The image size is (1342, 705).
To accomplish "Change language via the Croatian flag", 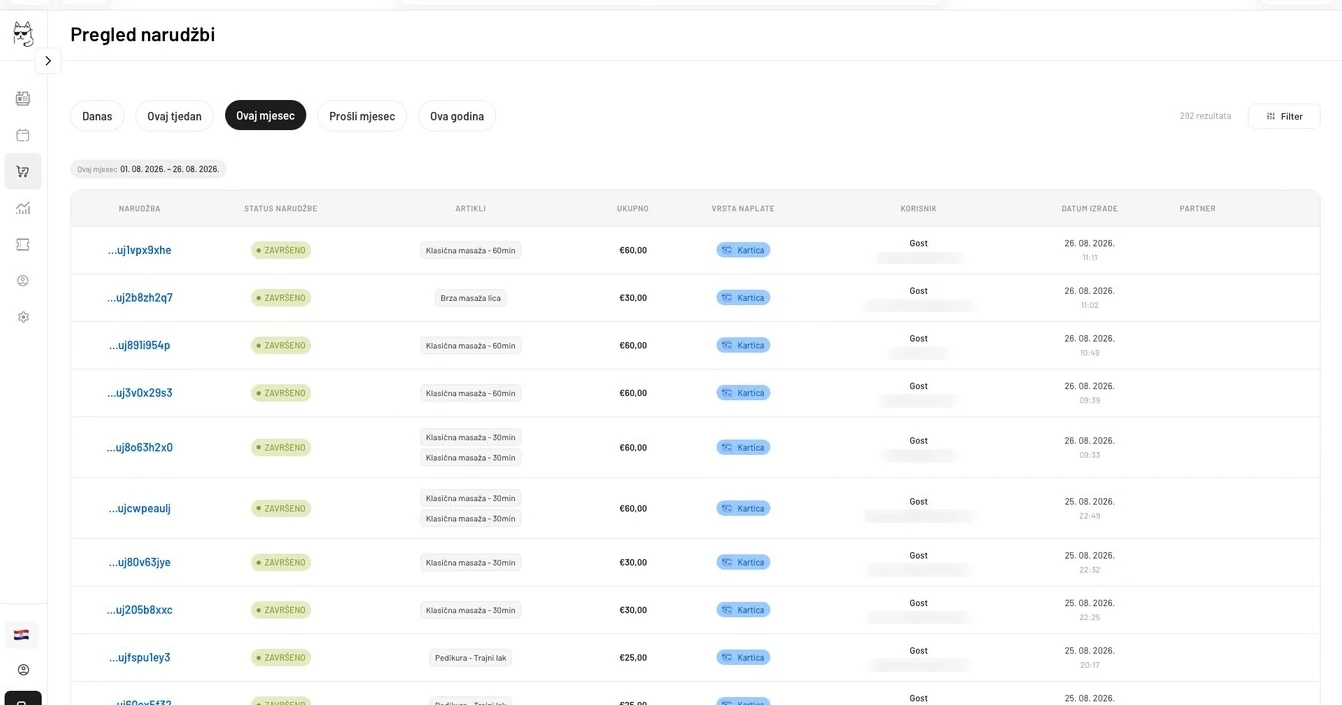I will tap(21, 635).
